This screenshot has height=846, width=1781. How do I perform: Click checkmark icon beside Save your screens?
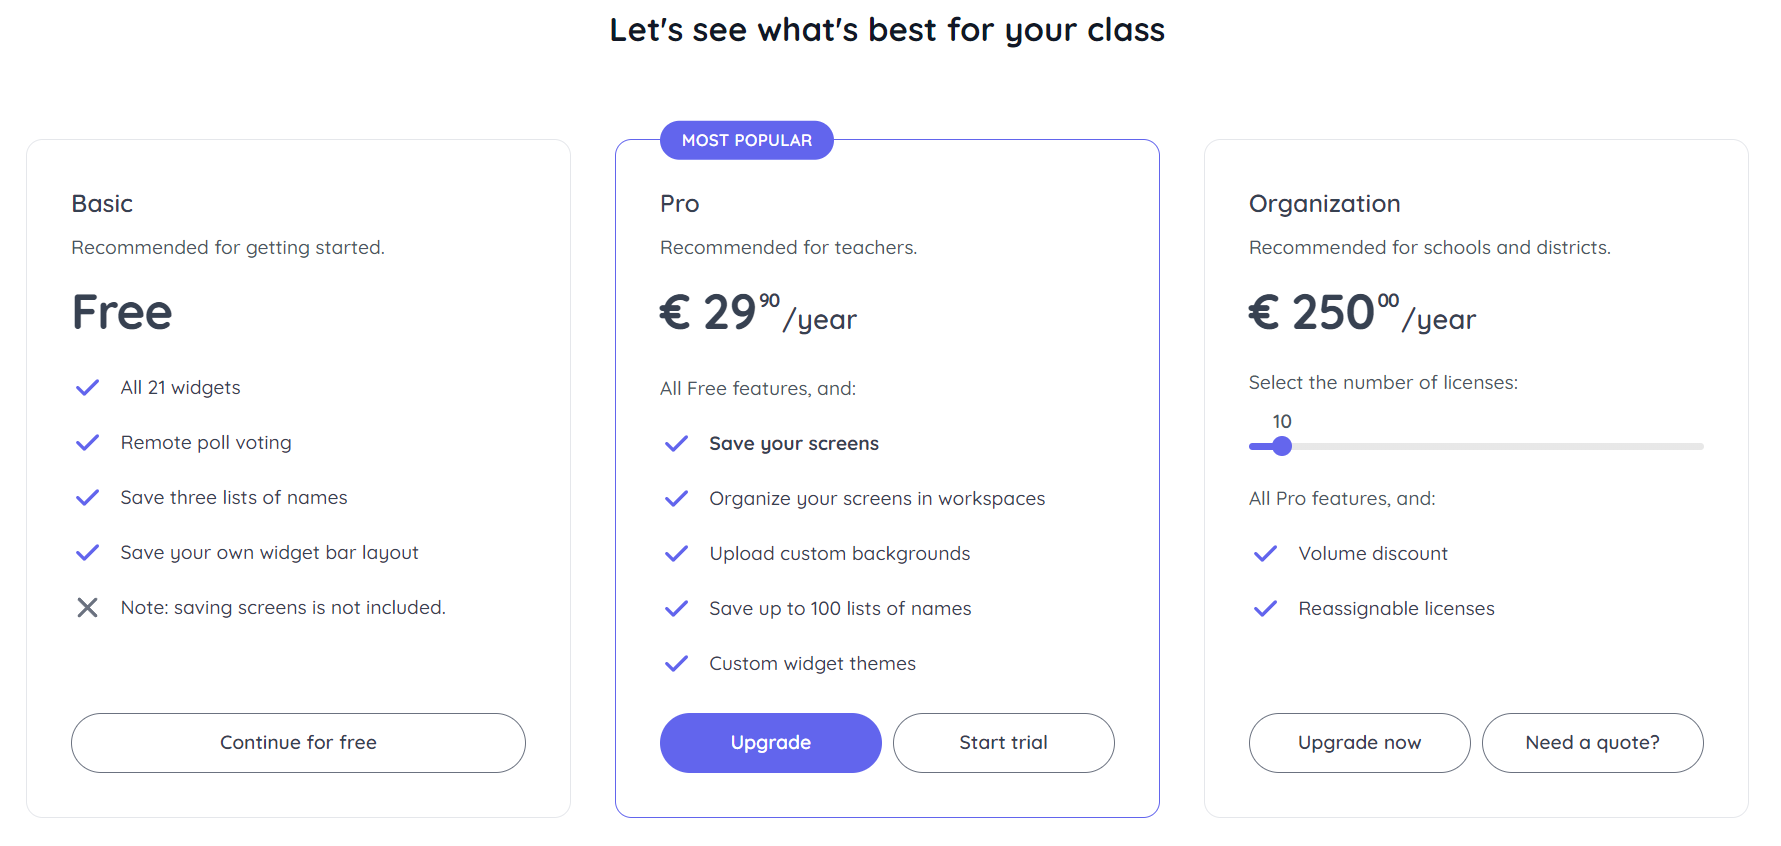(x=677, y=444)
